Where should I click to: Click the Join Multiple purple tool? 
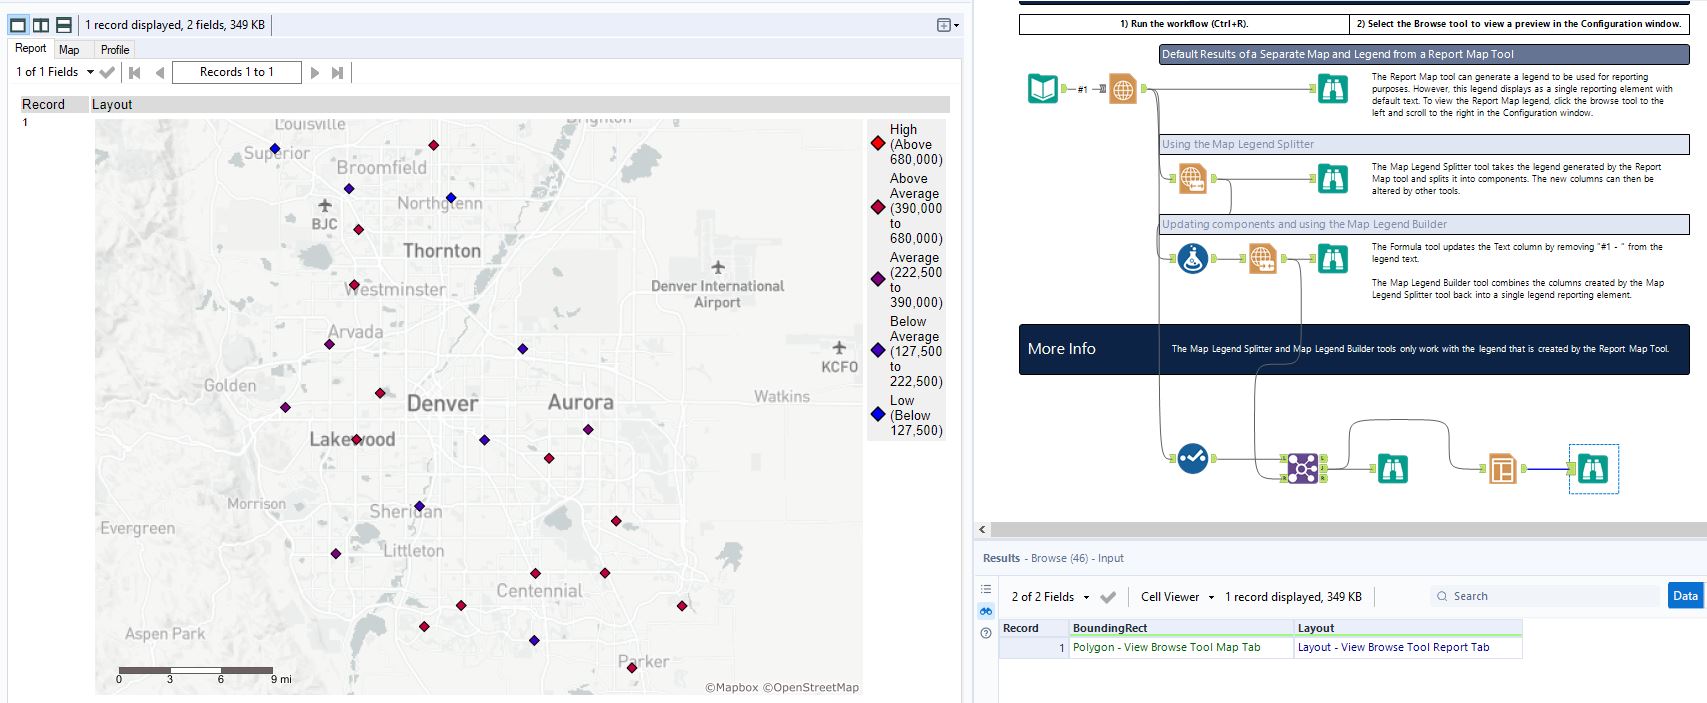[1301, 468]
